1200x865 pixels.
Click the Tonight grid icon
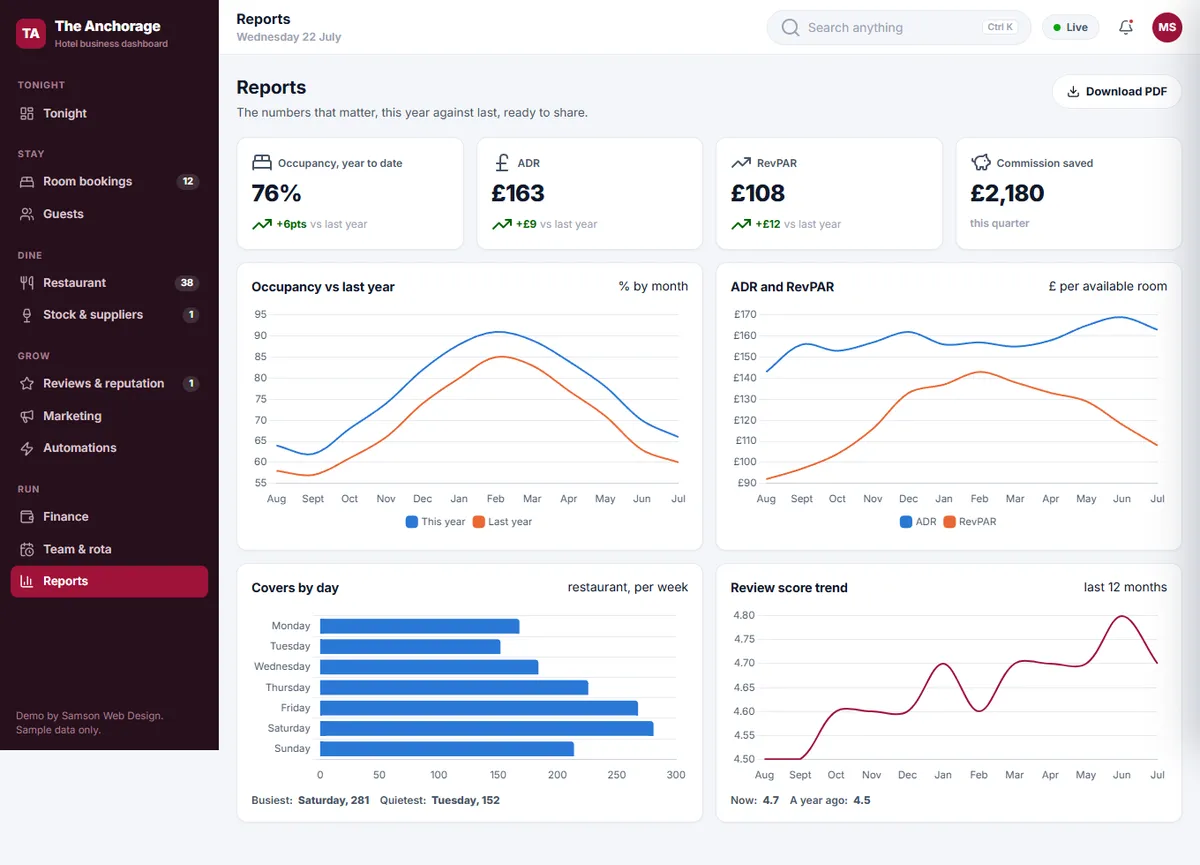point(27,114)
